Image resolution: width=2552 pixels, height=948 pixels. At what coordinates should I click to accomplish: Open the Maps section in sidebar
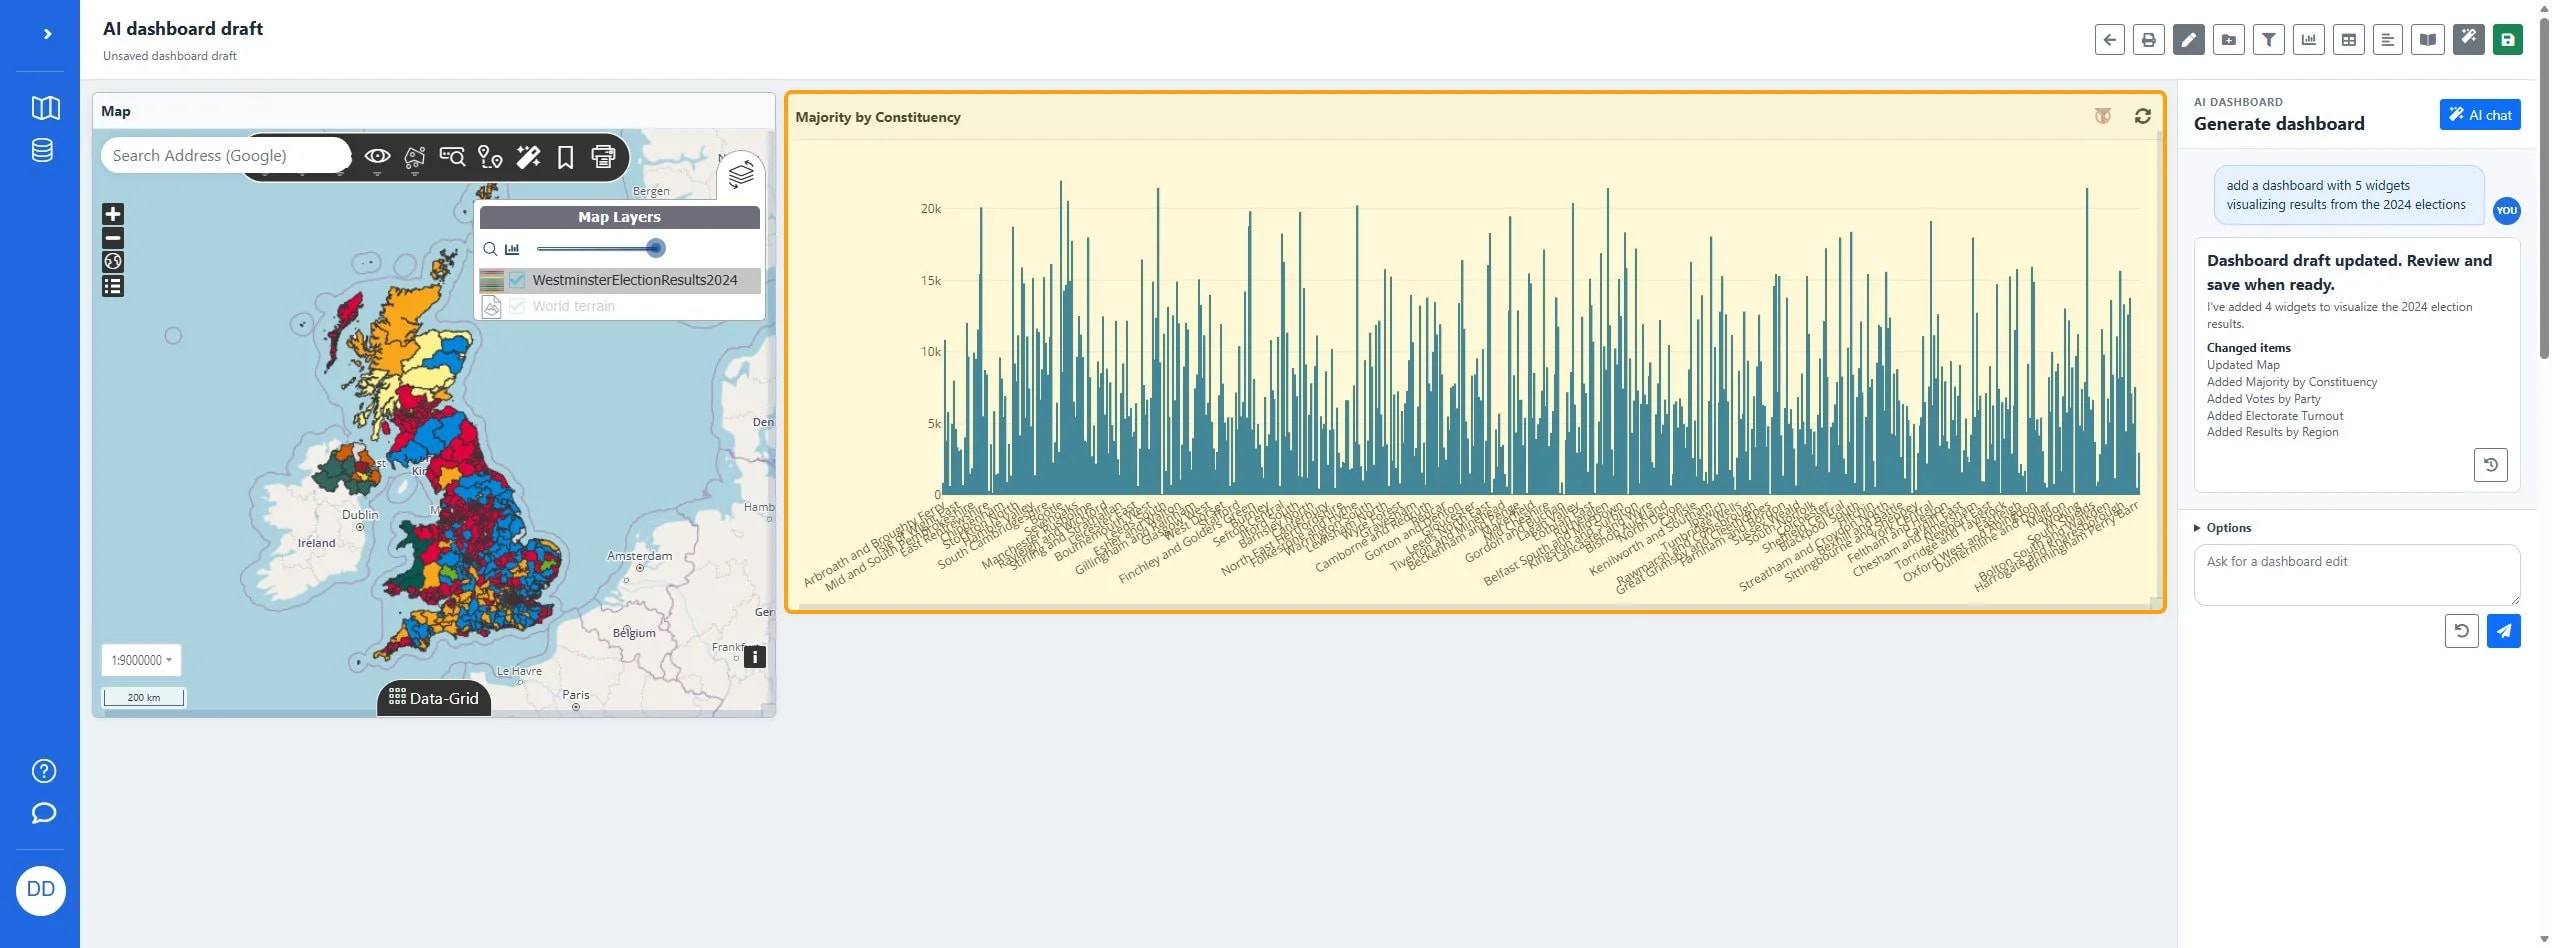tap(46, 108)
